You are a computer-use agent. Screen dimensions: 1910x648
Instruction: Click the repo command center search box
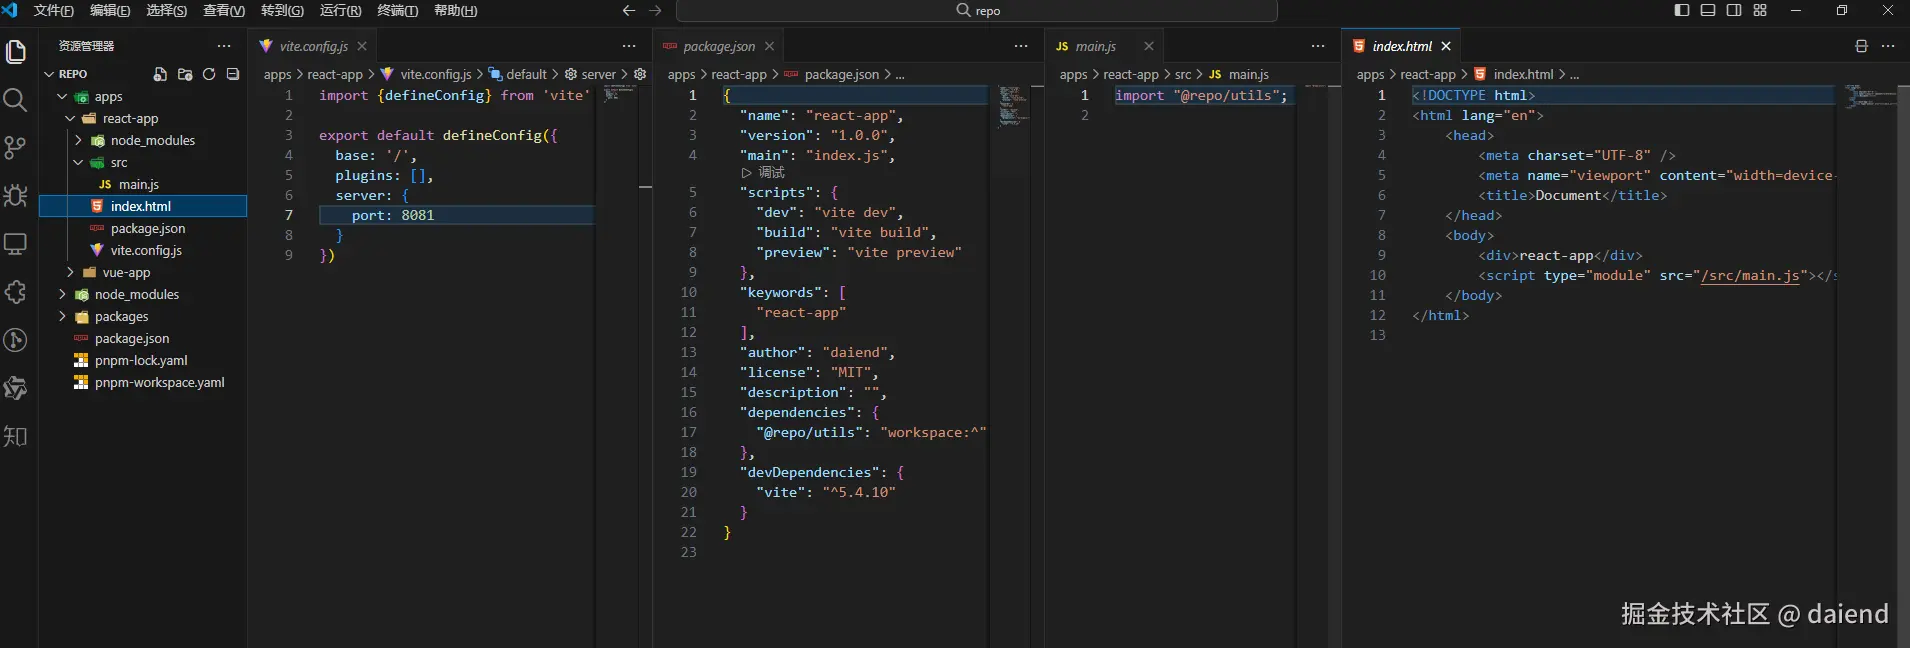[977, 10]
